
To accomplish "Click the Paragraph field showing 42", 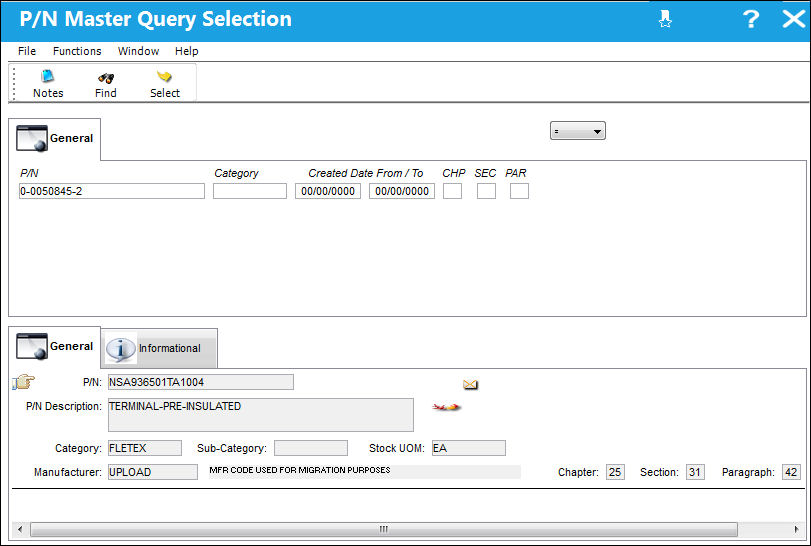I will (x=791, y=472).
